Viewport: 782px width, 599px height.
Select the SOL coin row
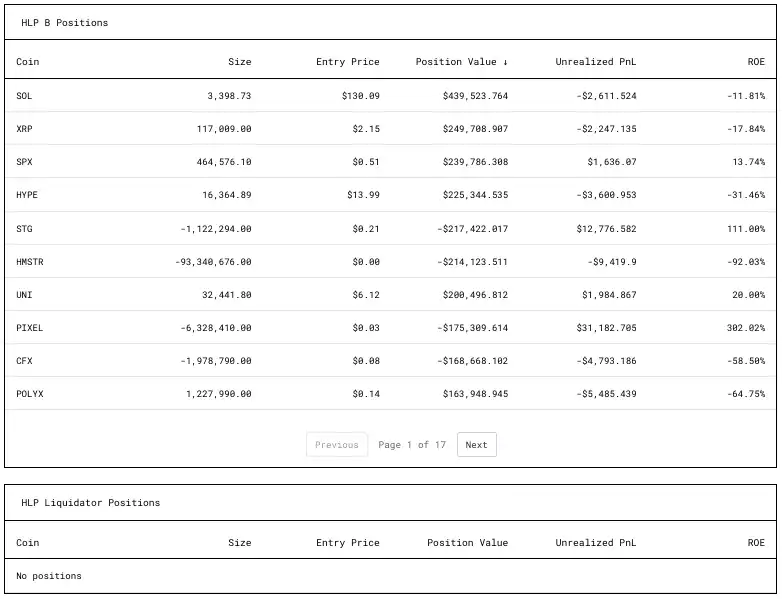(25, 96)
